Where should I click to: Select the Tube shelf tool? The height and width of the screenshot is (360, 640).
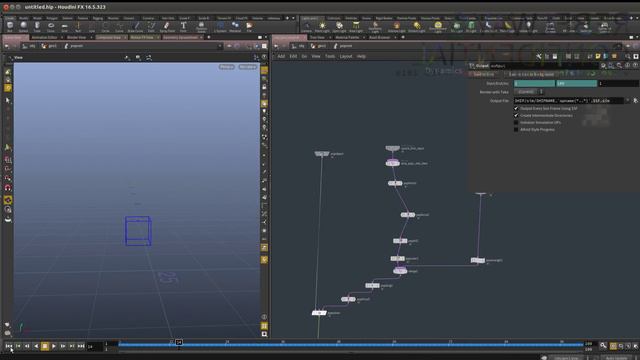pos(37,27)
